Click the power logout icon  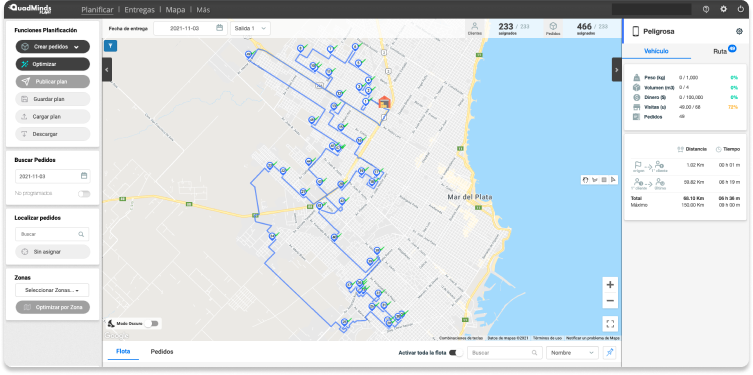point(741,9)
